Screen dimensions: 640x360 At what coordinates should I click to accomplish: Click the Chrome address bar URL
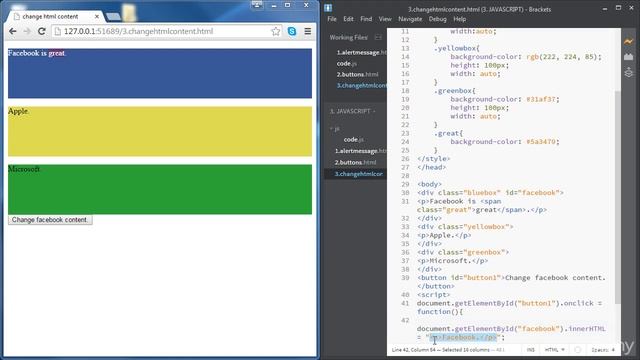pyautogui.click(x=138, y=31)
